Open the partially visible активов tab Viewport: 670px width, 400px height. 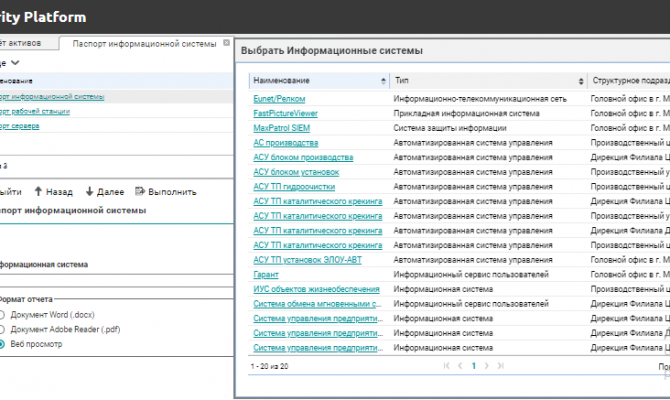(x=25, y=44)
